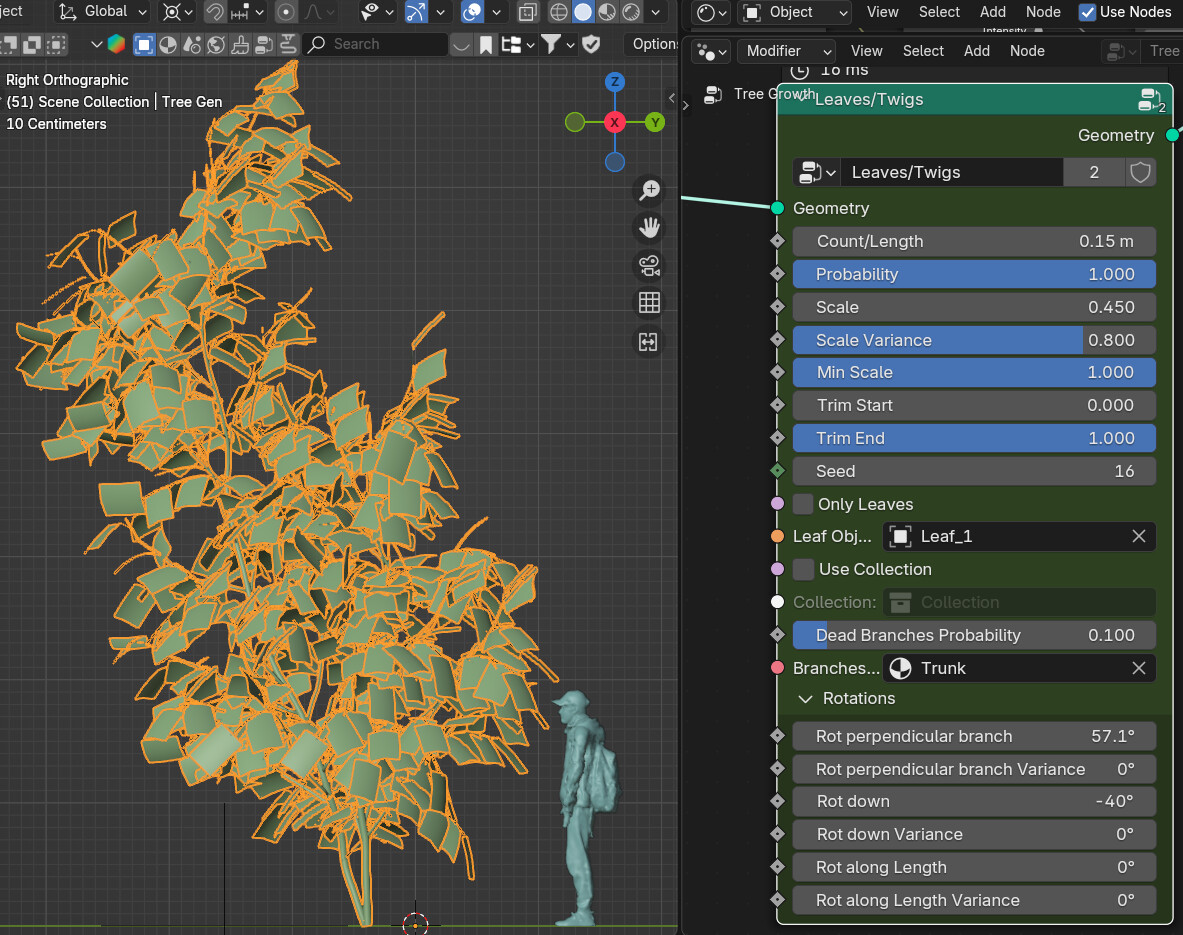Click the pan view hand icon
Screen dimensions: 1183x935
[650, 227]
